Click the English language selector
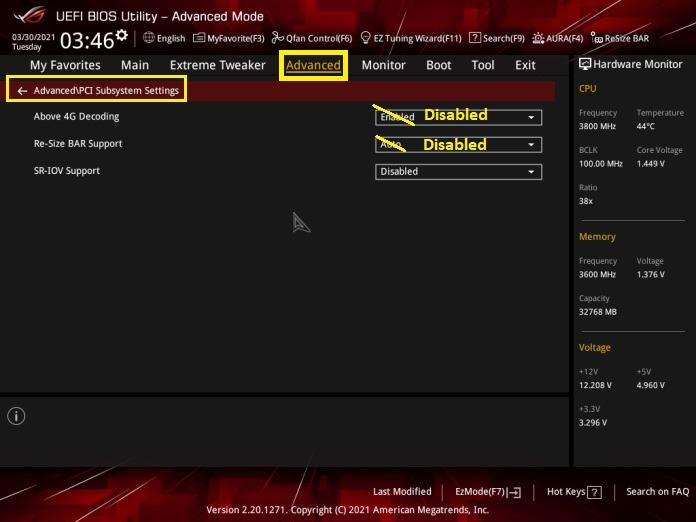Screen dimensions: 696x522 click(171, 39)
